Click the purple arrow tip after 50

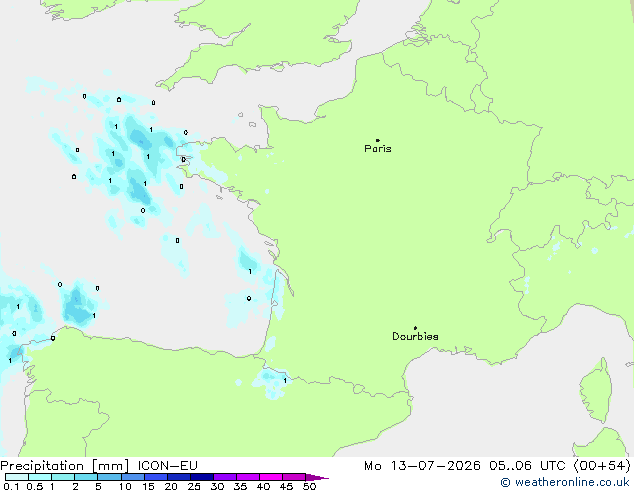[317, 477]
